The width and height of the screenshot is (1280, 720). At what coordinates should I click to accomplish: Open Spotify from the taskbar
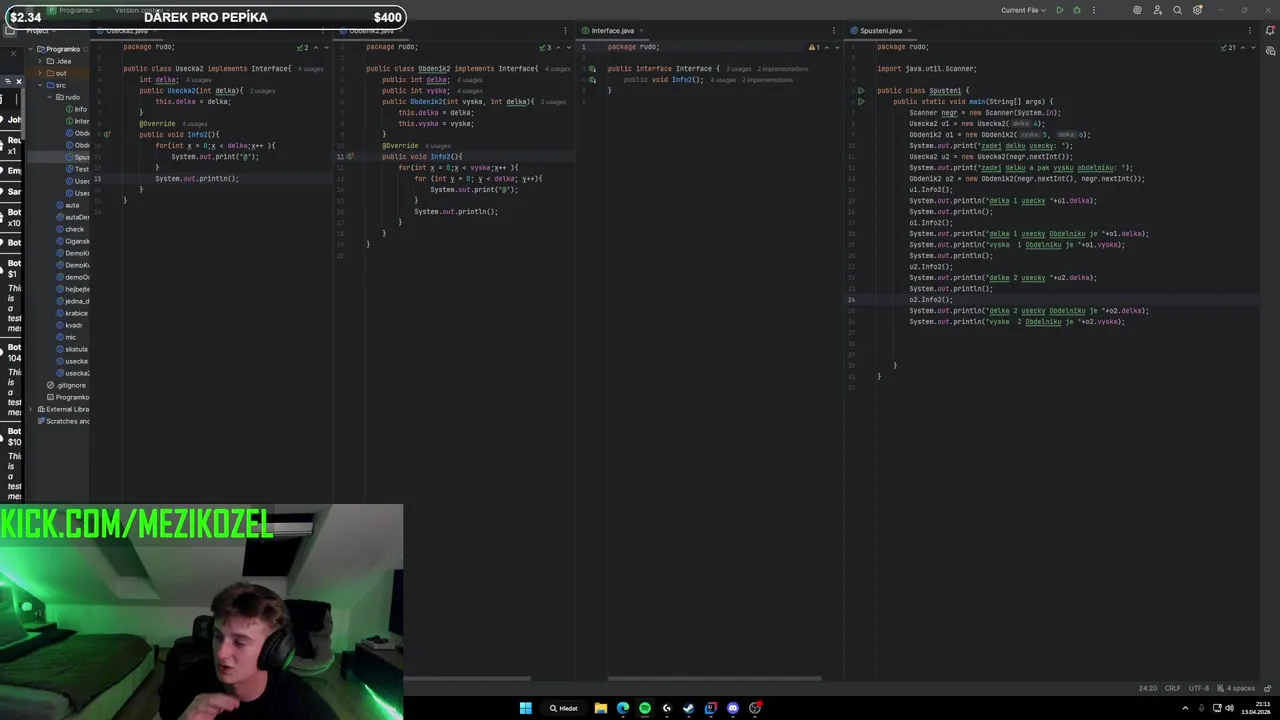pyautogui.click(x=645, y=708)
